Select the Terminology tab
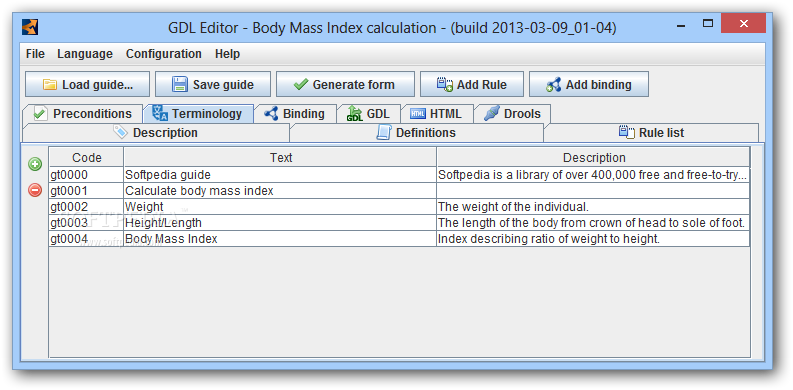Viewport: 793px width, 390px height. [198, 114]
